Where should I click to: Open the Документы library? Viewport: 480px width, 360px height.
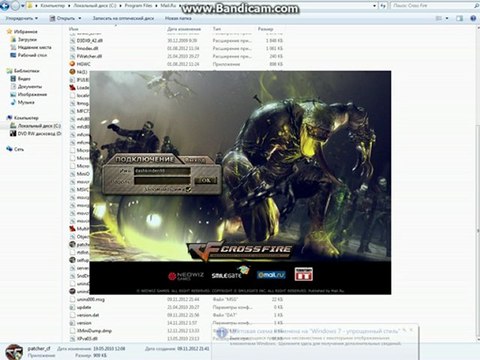tap(29, 87)
